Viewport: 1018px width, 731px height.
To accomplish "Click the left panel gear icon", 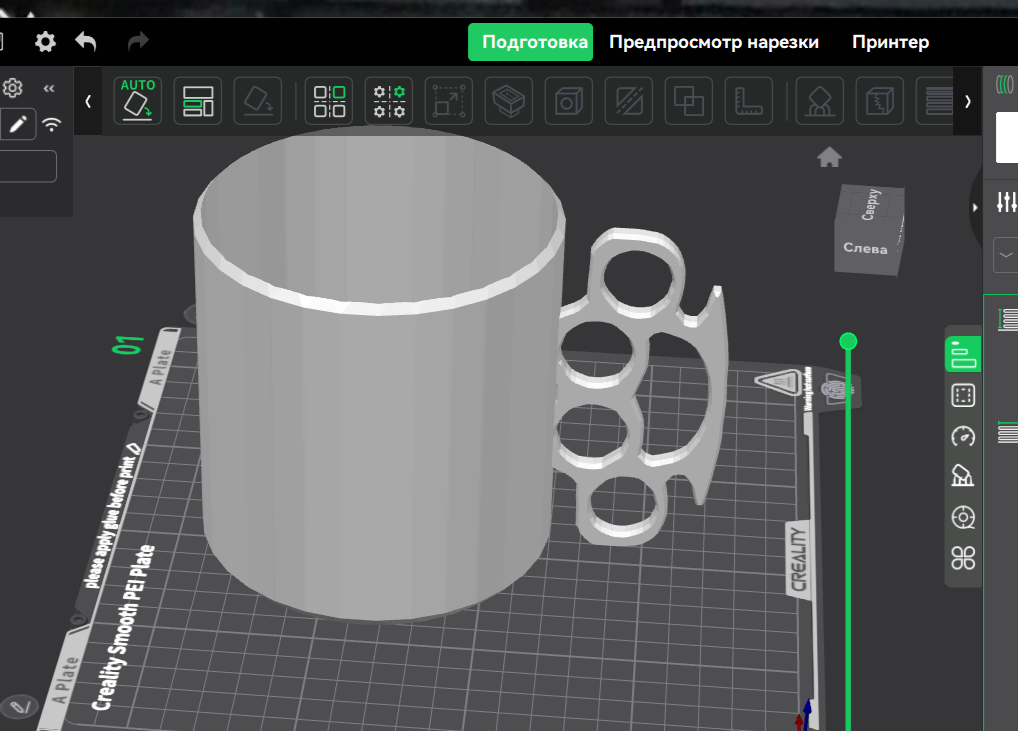I will (x=12, y=88).
